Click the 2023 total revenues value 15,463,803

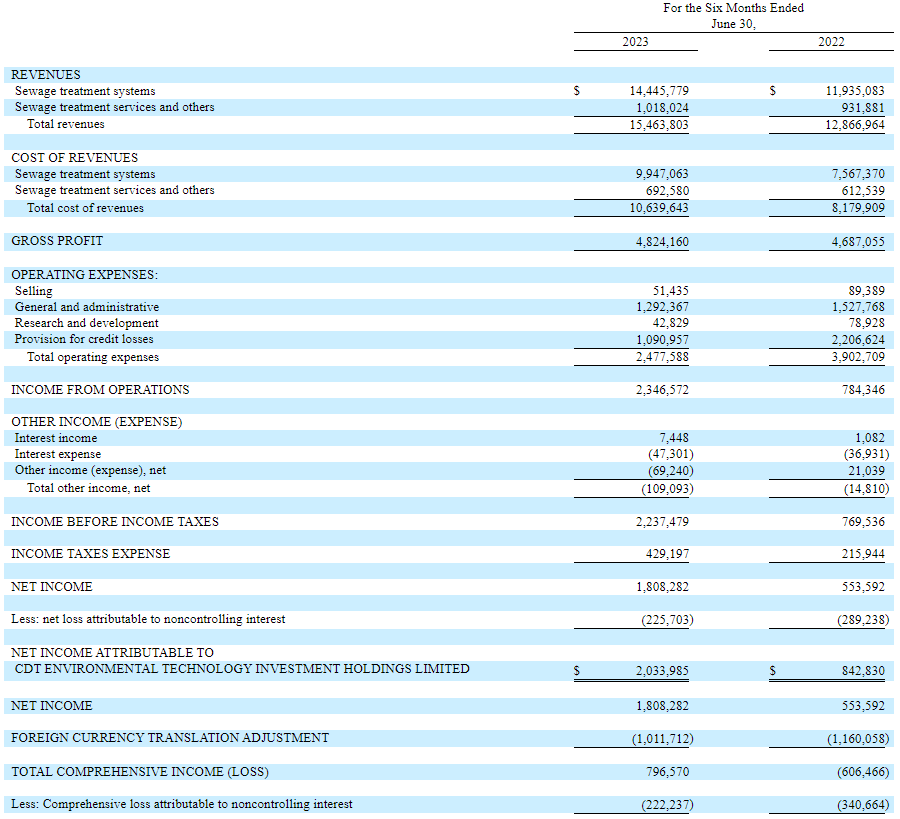[x=662, y=125]
